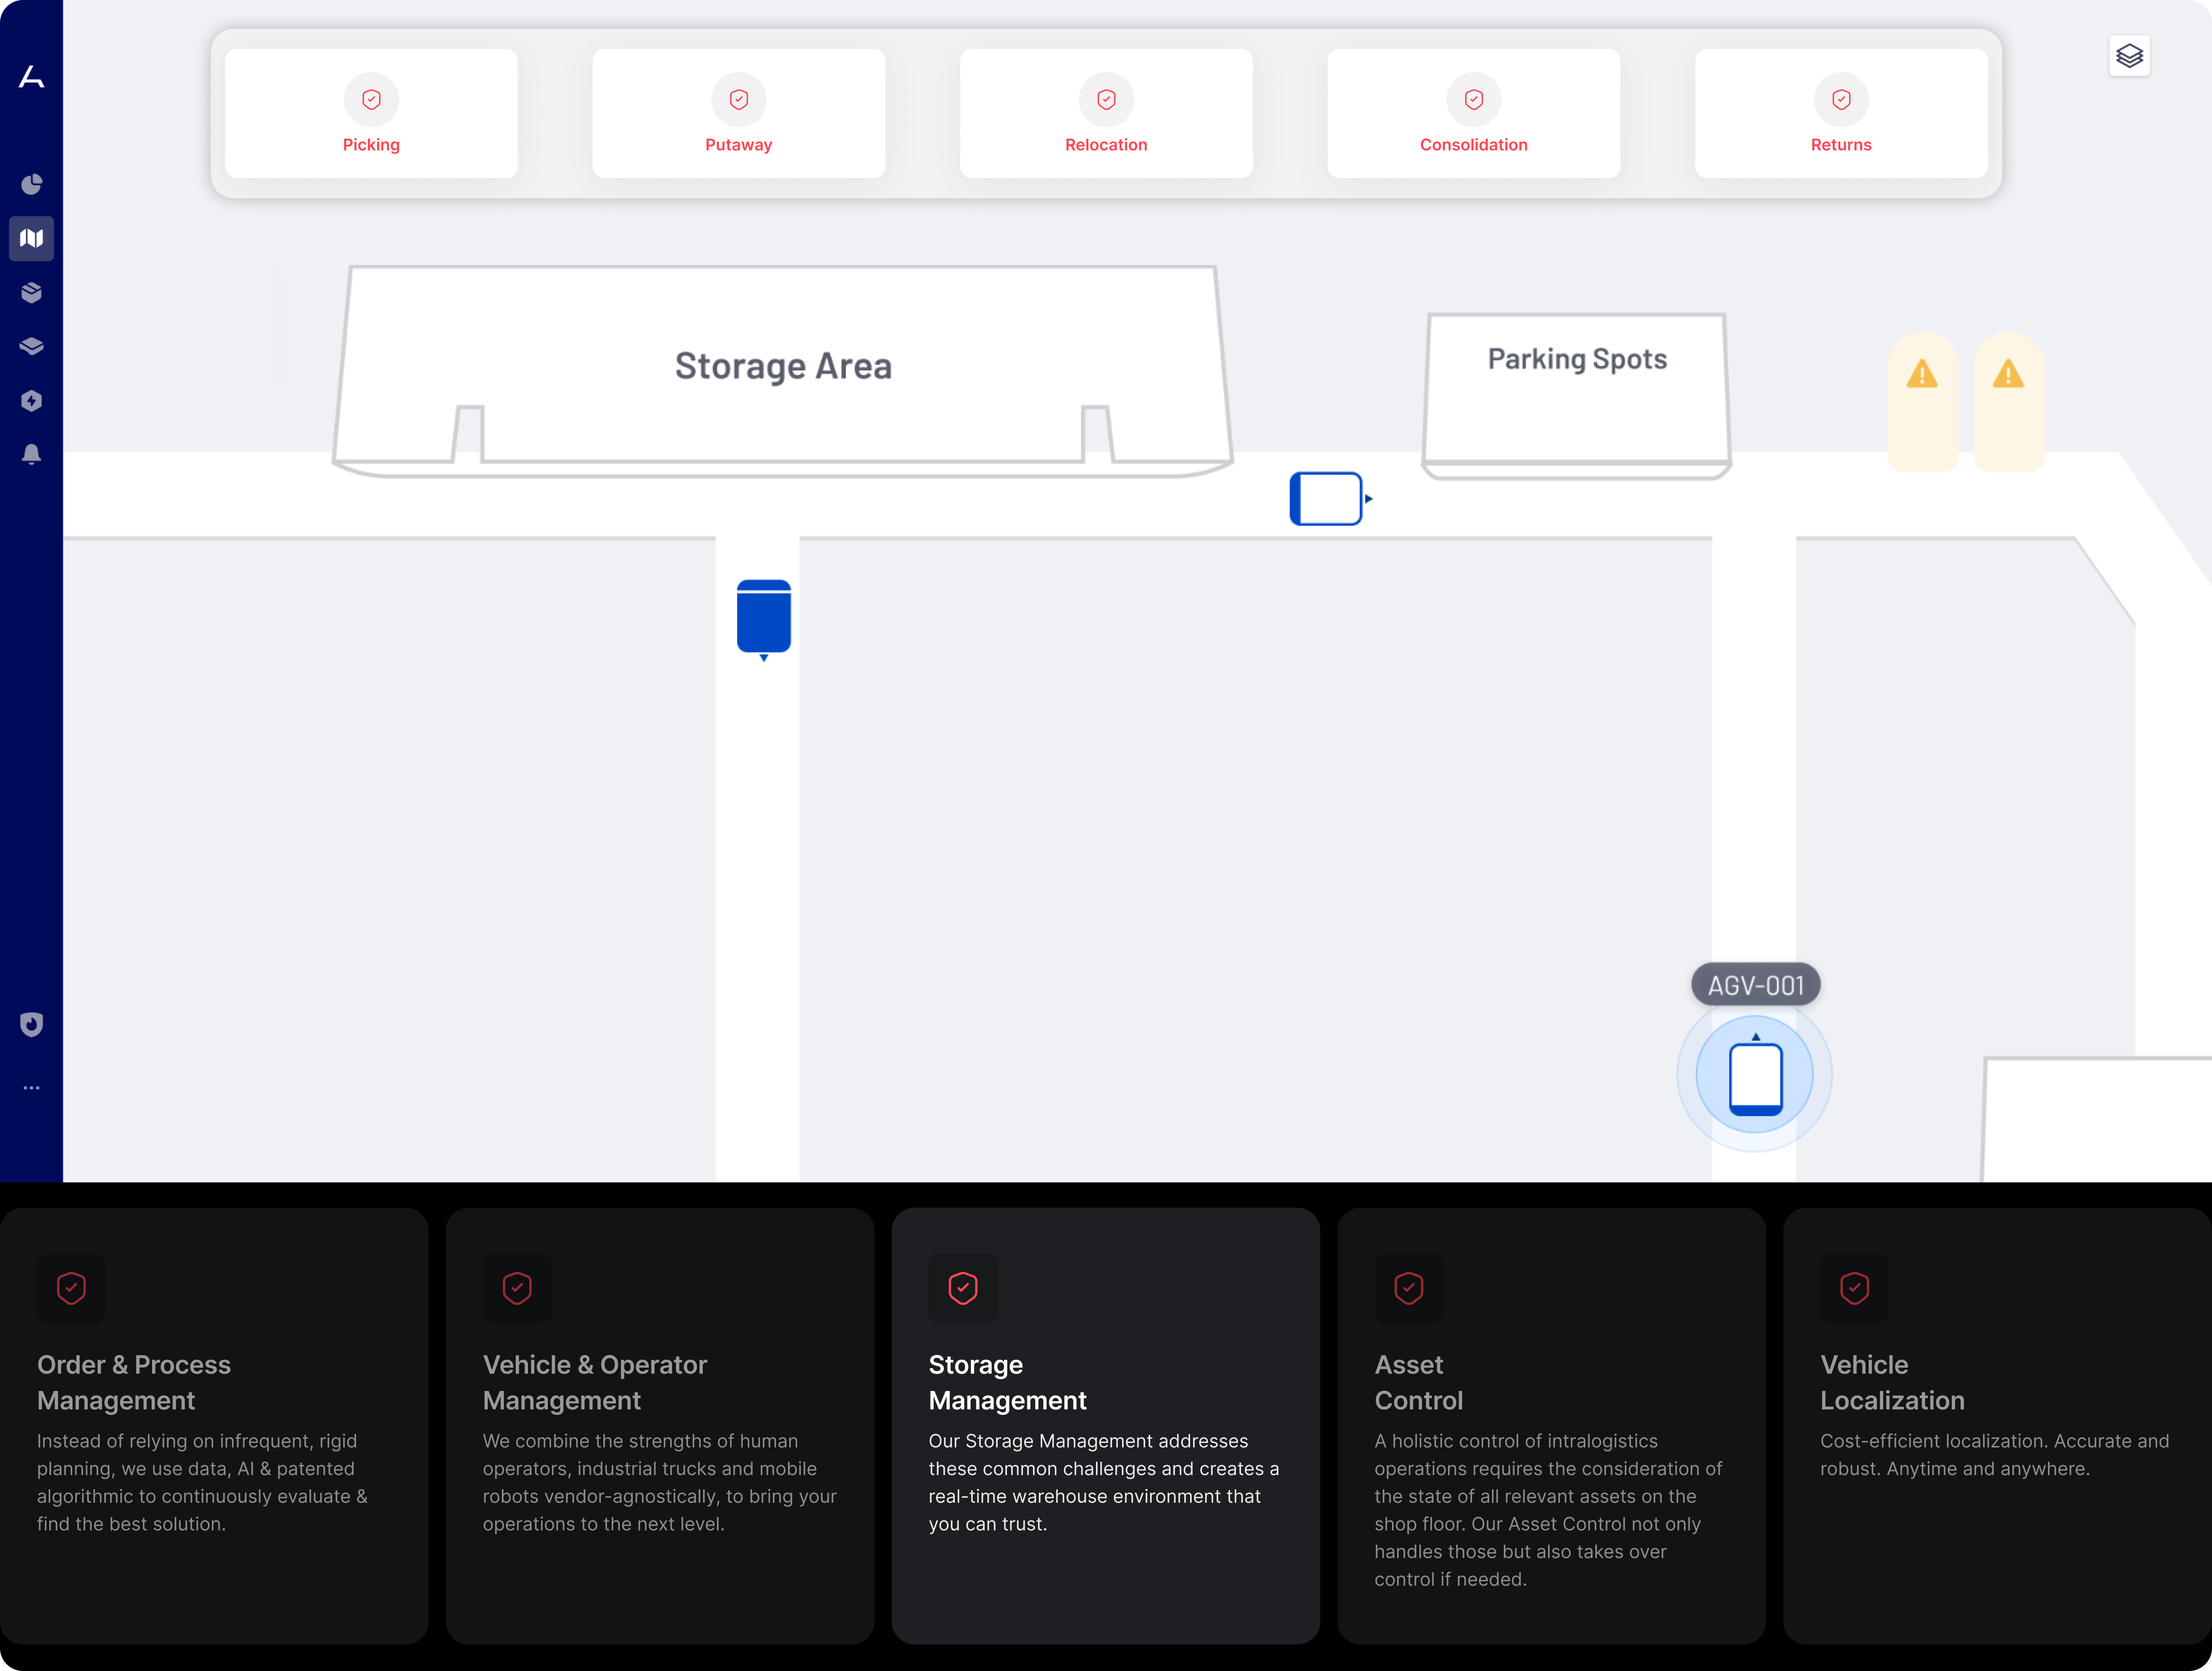
Task: Click the logo icon at top of sidebar
Action: [31, 77]
